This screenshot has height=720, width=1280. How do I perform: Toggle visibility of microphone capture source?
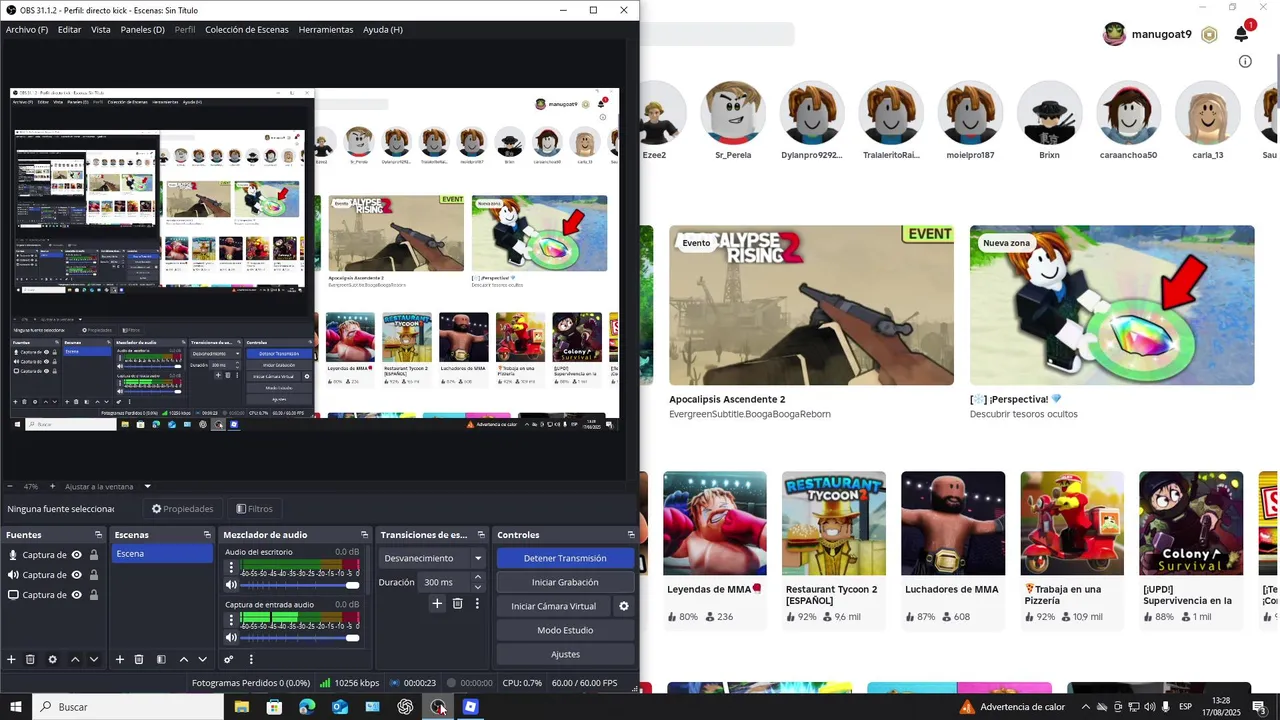[76, 555]
